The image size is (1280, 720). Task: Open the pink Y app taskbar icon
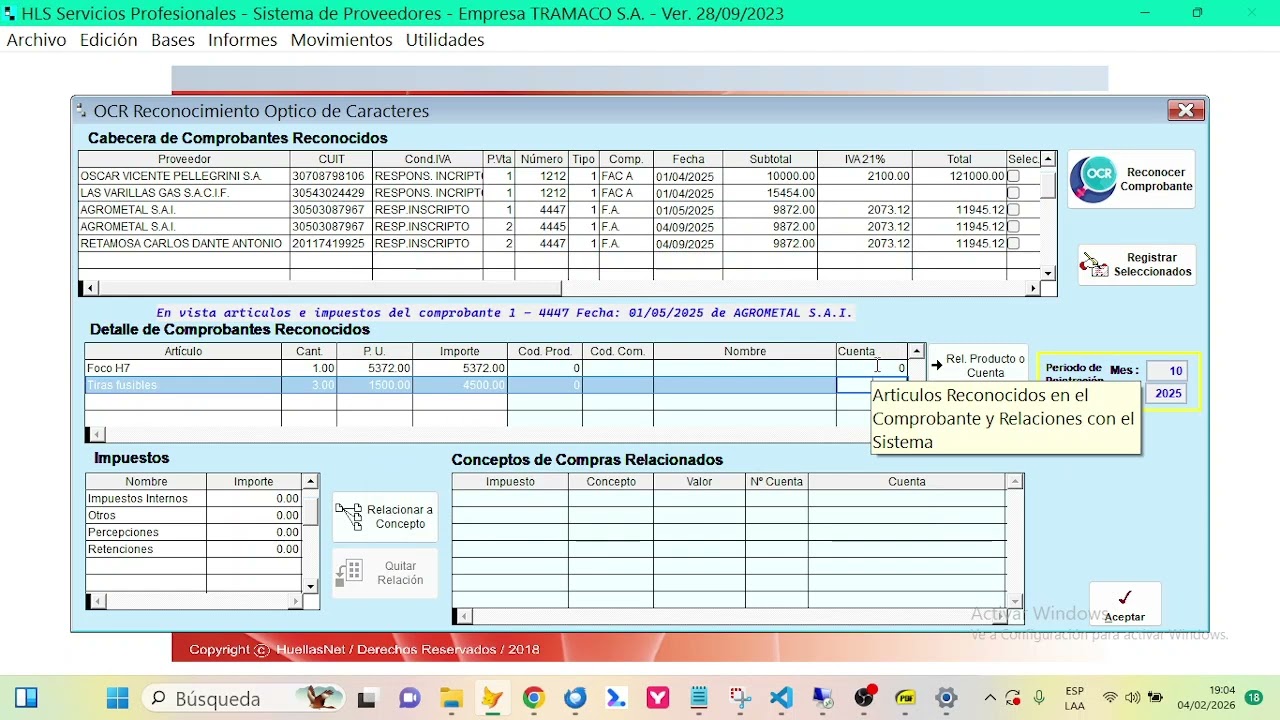coord(657,698)
